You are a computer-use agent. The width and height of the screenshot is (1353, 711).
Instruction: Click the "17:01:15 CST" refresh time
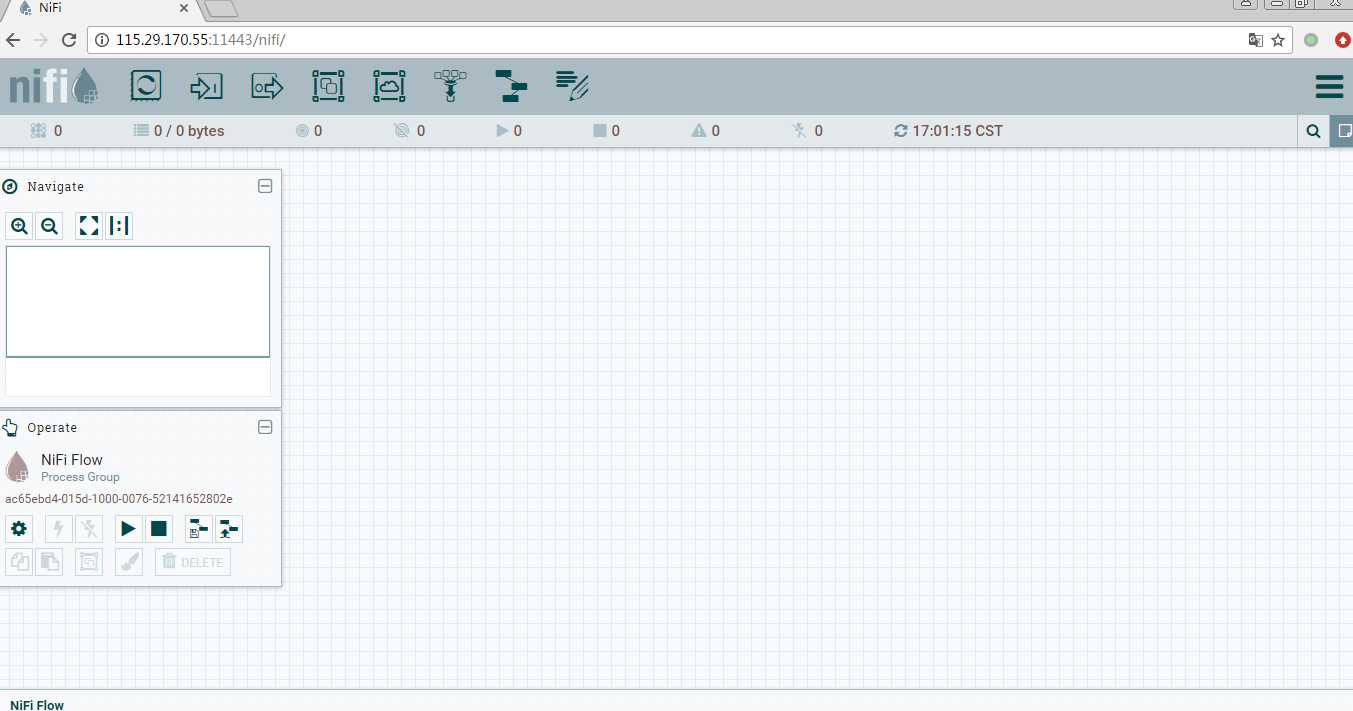point(949,131)
